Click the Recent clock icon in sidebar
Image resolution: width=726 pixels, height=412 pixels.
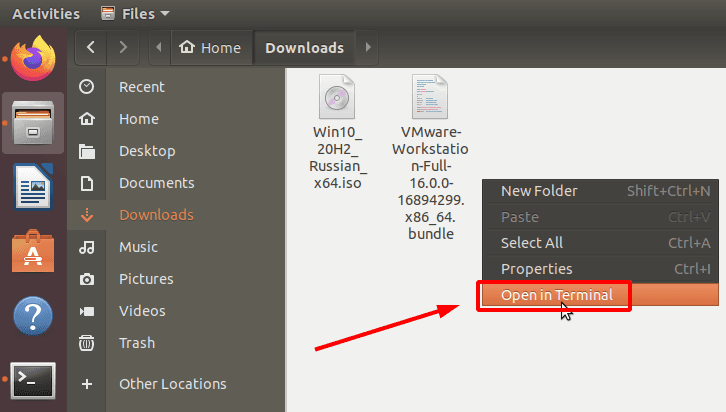[x=87, y=87]
